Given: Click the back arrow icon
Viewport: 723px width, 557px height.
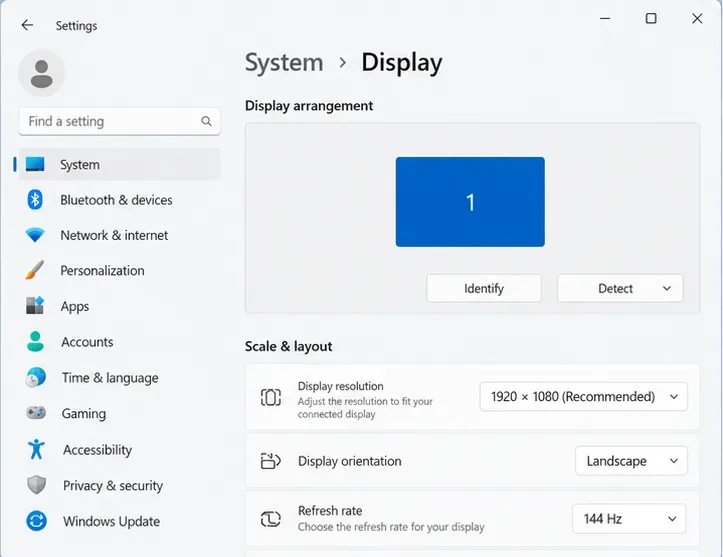Looking at the screenshot, I should 27,25.
